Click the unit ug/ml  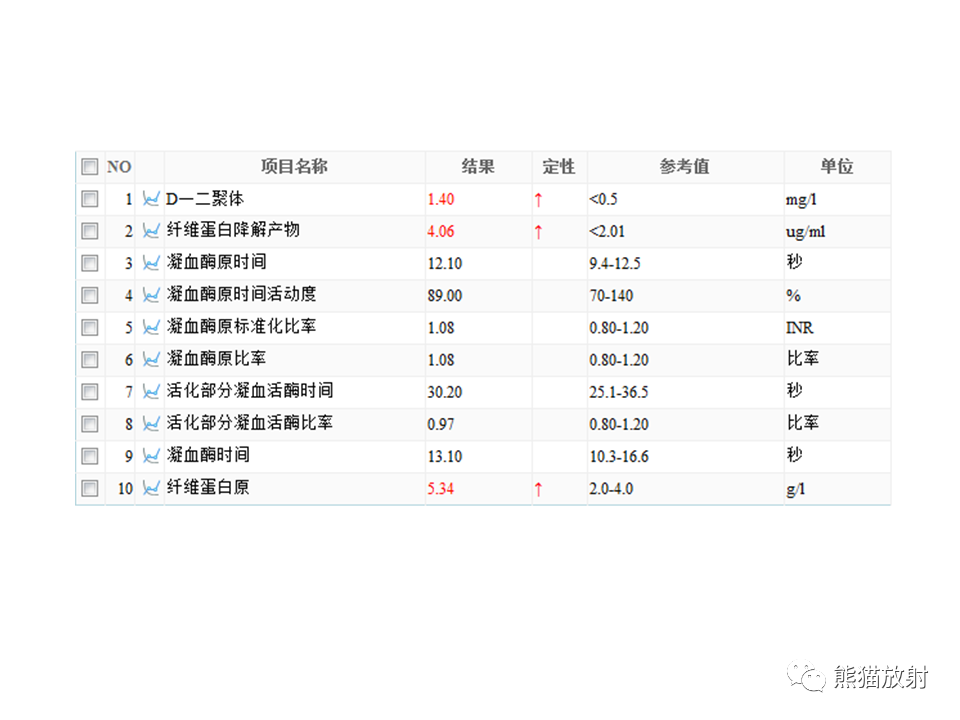tap(806, 232)
